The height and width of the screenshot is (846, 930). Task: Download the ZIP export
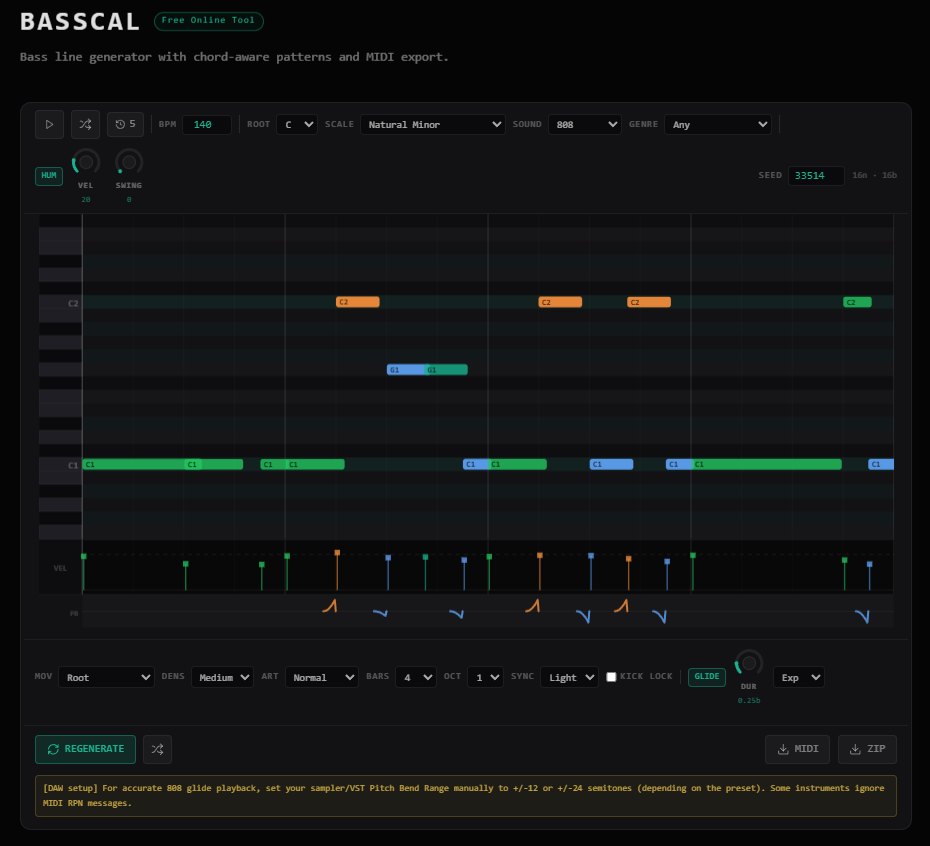(x=867, y=749)
